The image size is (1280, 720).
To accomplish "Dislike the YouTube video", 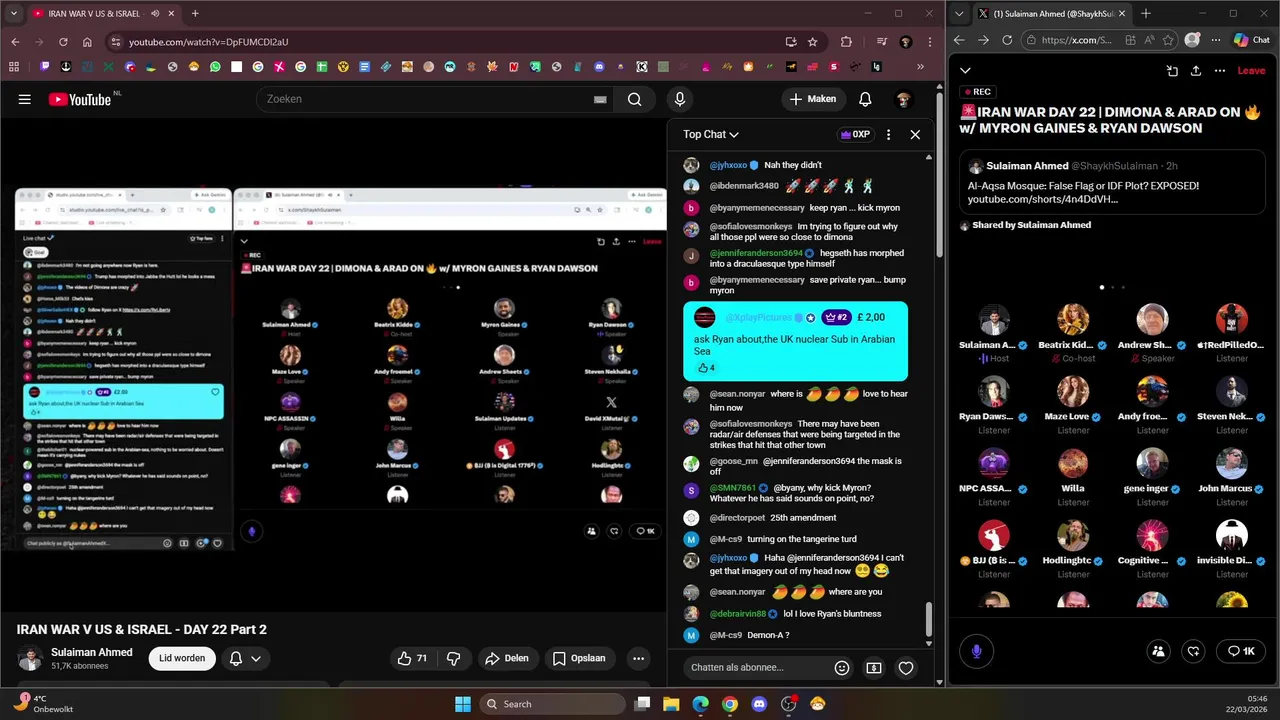I will tap(453, 658).
